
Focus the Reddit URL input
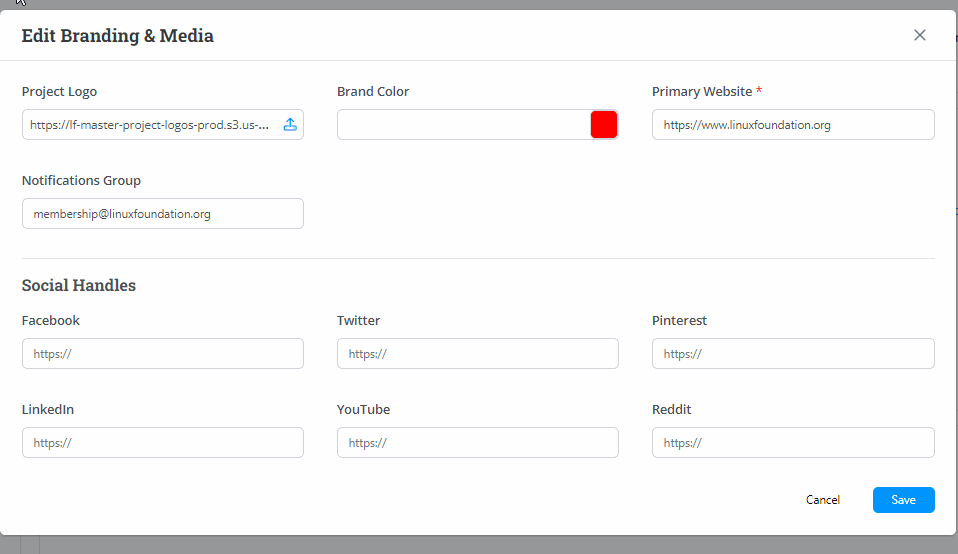coord(792,443)
